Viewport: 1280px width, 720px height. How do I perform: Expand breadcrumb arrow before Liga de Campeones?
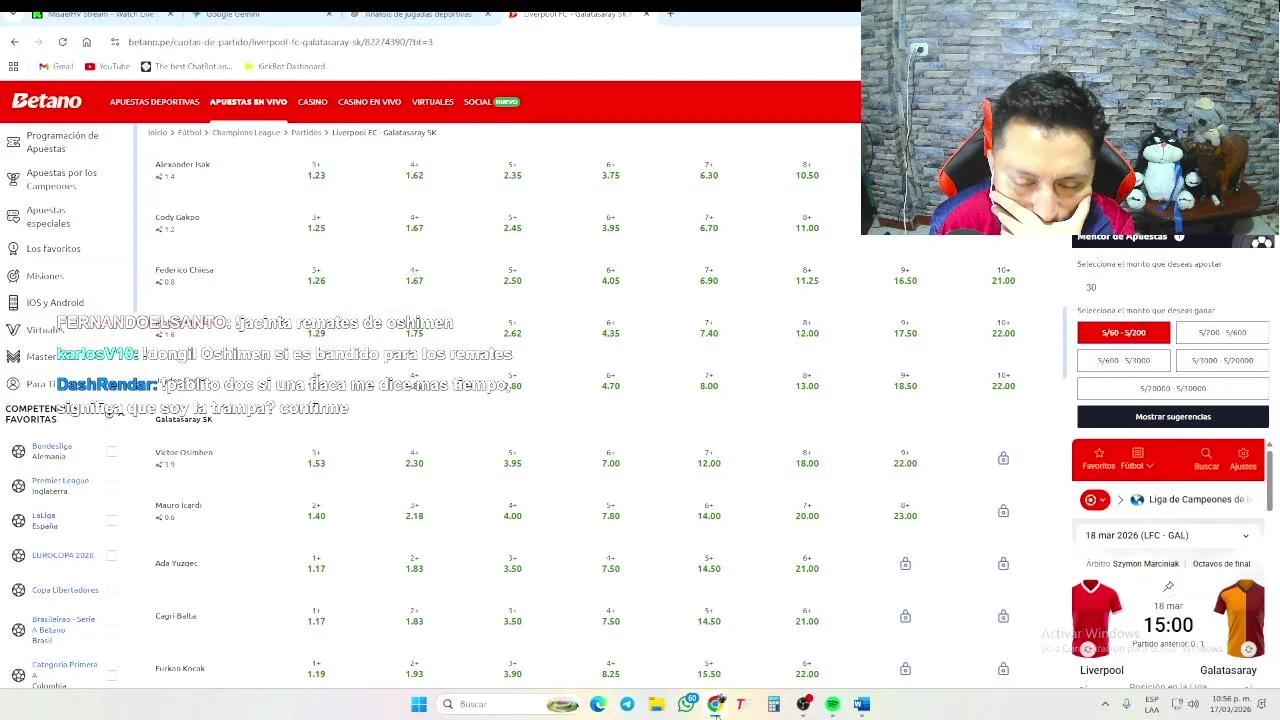point(1120,499)
